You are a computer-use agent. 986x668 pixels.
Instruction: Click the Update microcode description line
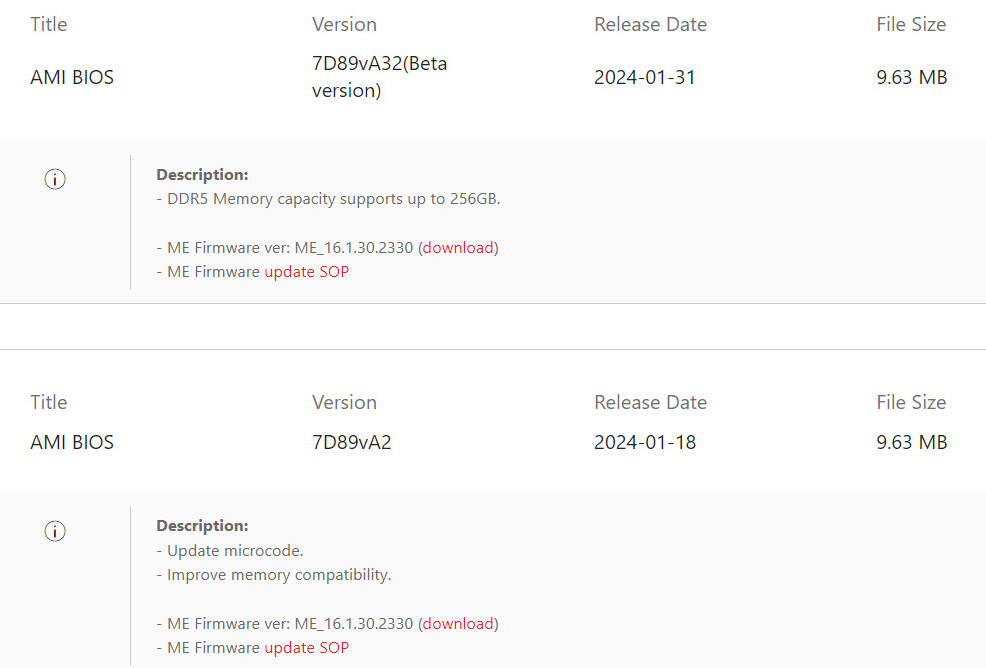230,550
